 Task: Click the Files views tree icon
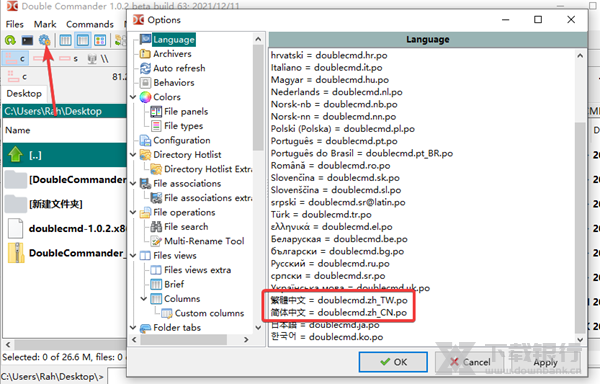tap(145, 256)
